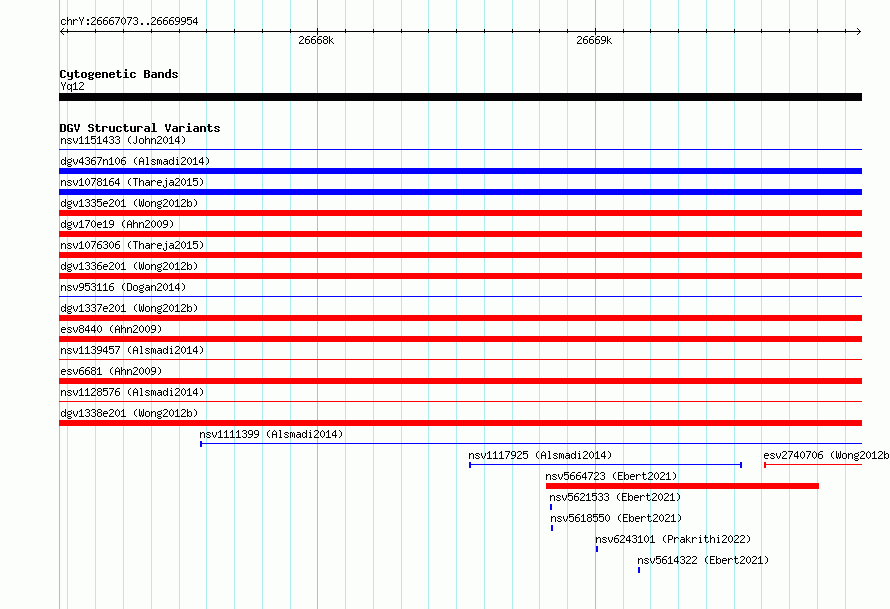Select the esv6681 (Ahn2009) label

(x=111, y=371)
